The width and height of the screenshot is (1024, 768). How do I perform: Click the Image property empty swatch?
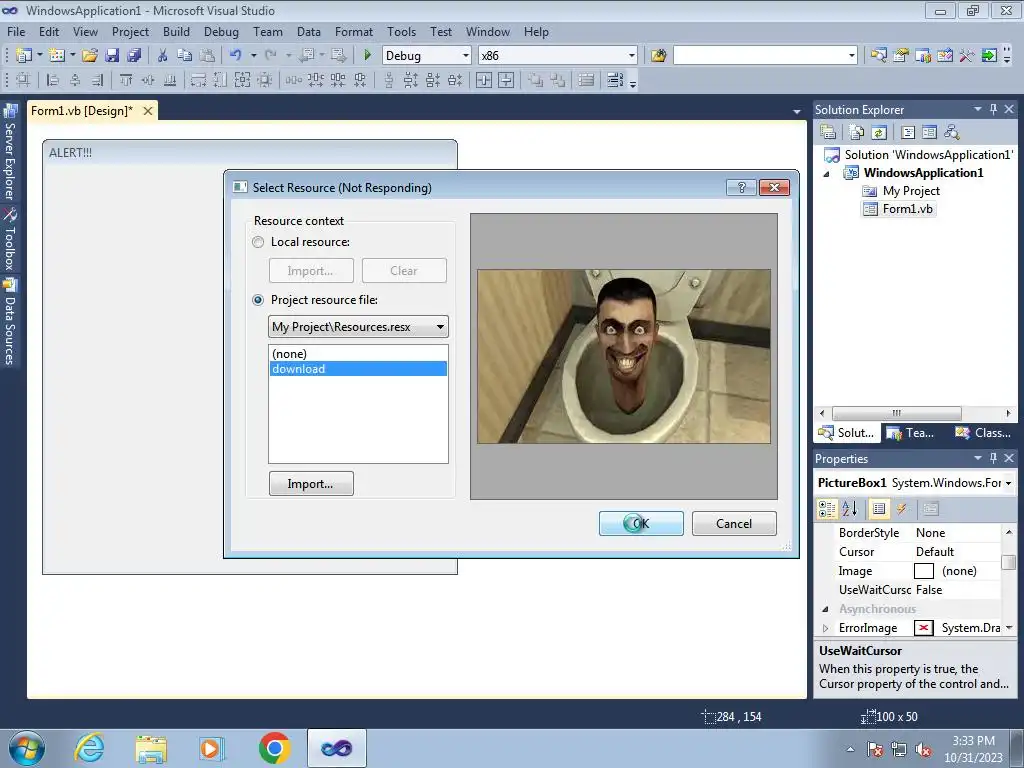[x=923, y=571]
